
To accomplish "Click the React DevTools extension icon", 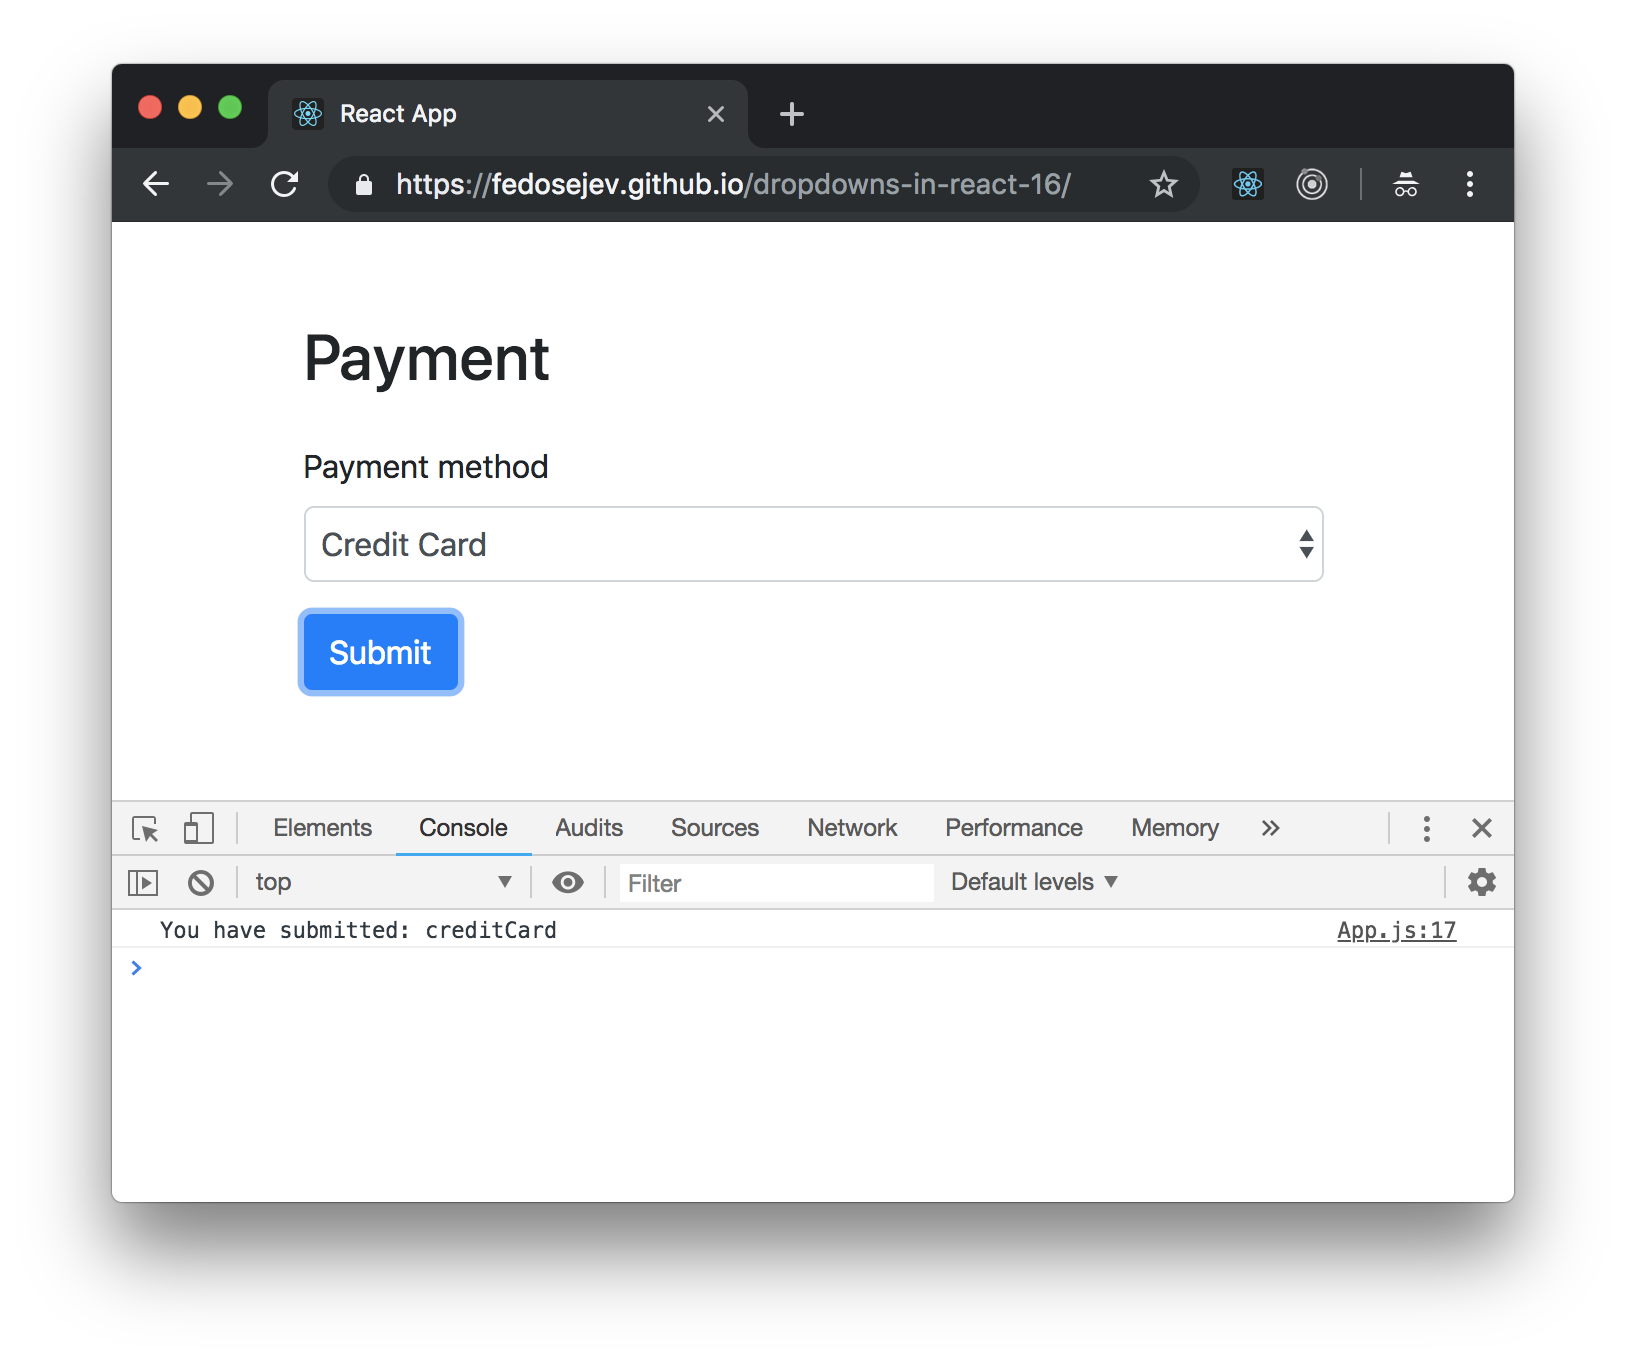I will (1247, 184).
